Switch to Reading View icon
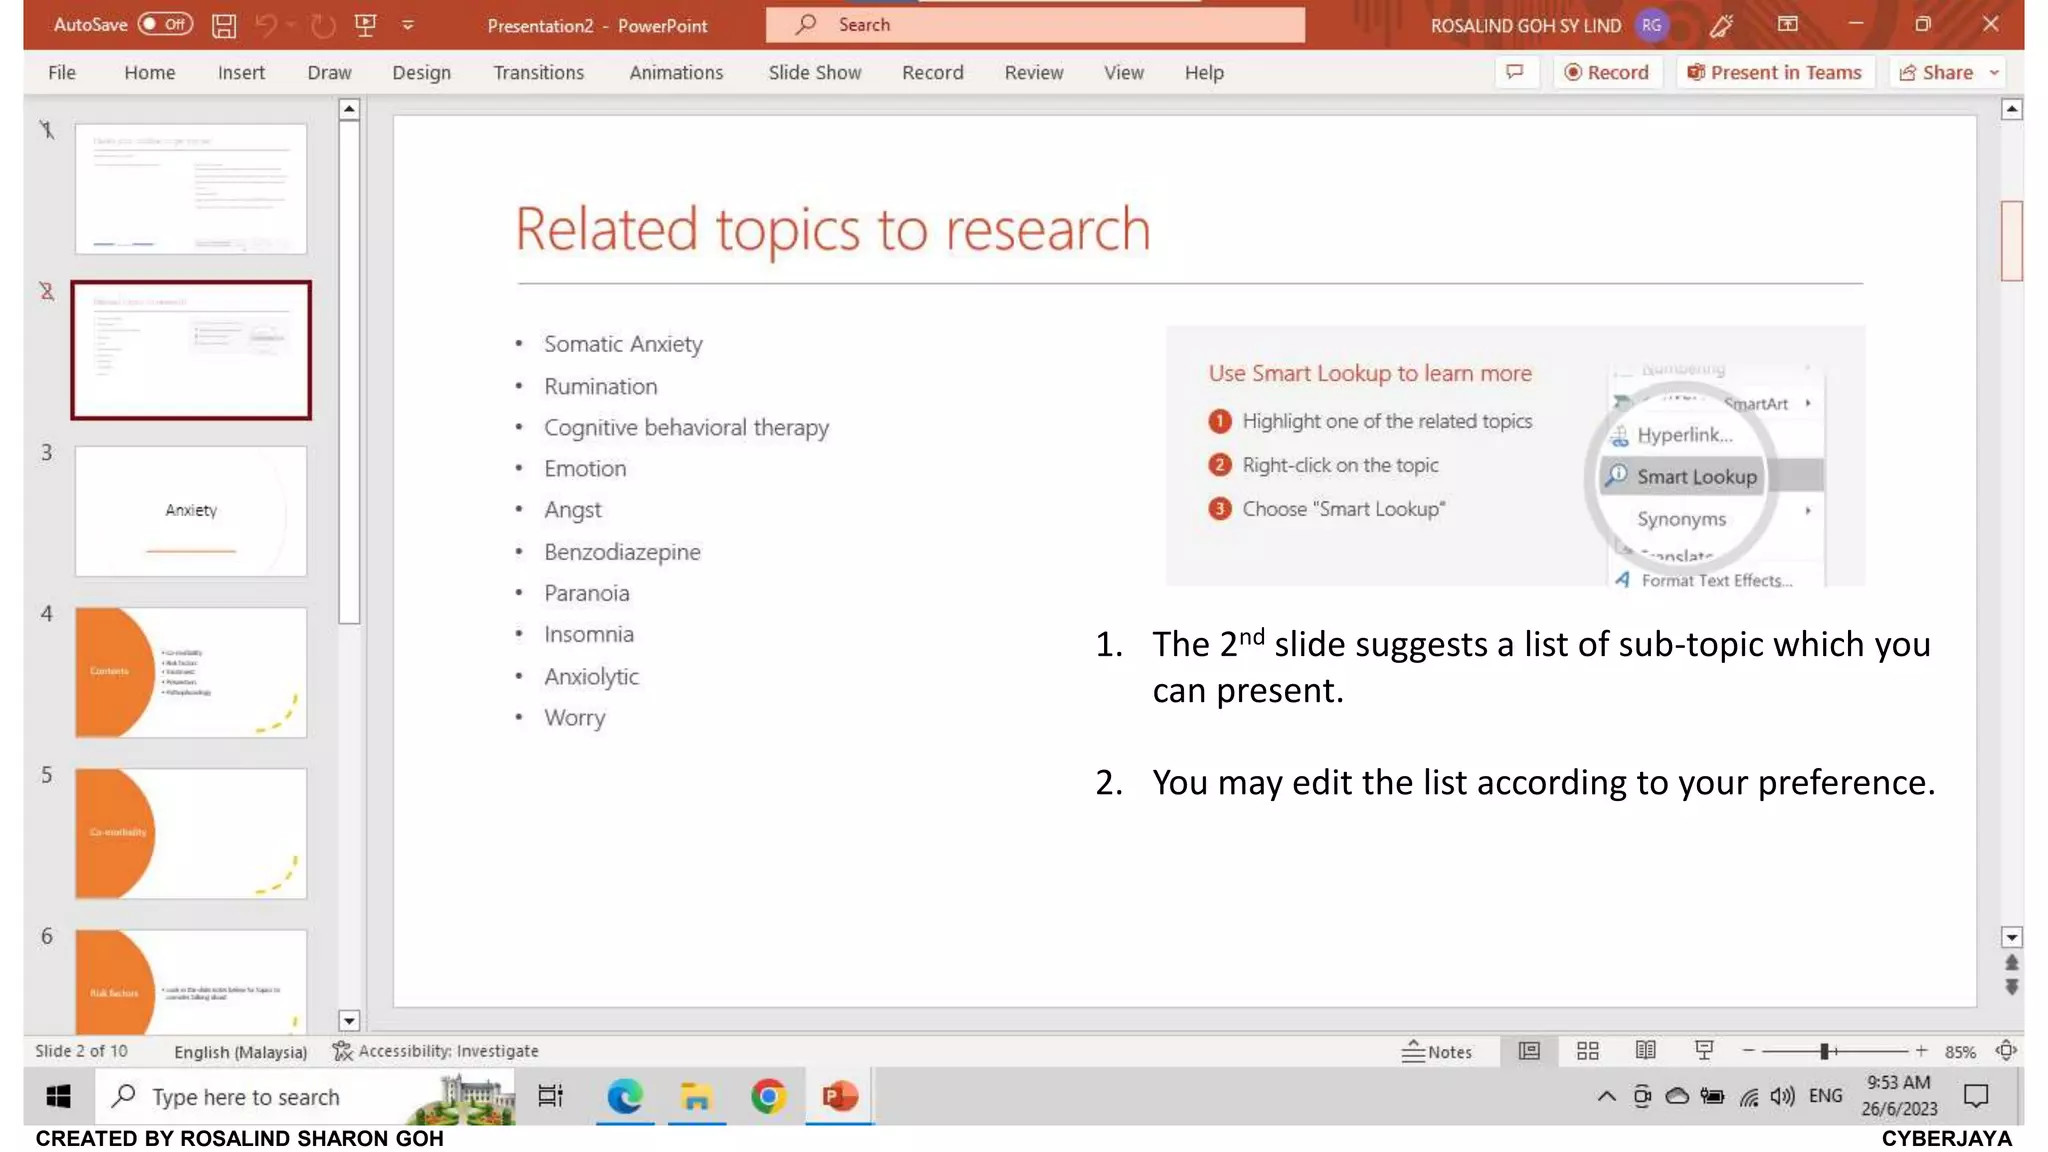2048x1152 pixels. coord(1645,1051)
